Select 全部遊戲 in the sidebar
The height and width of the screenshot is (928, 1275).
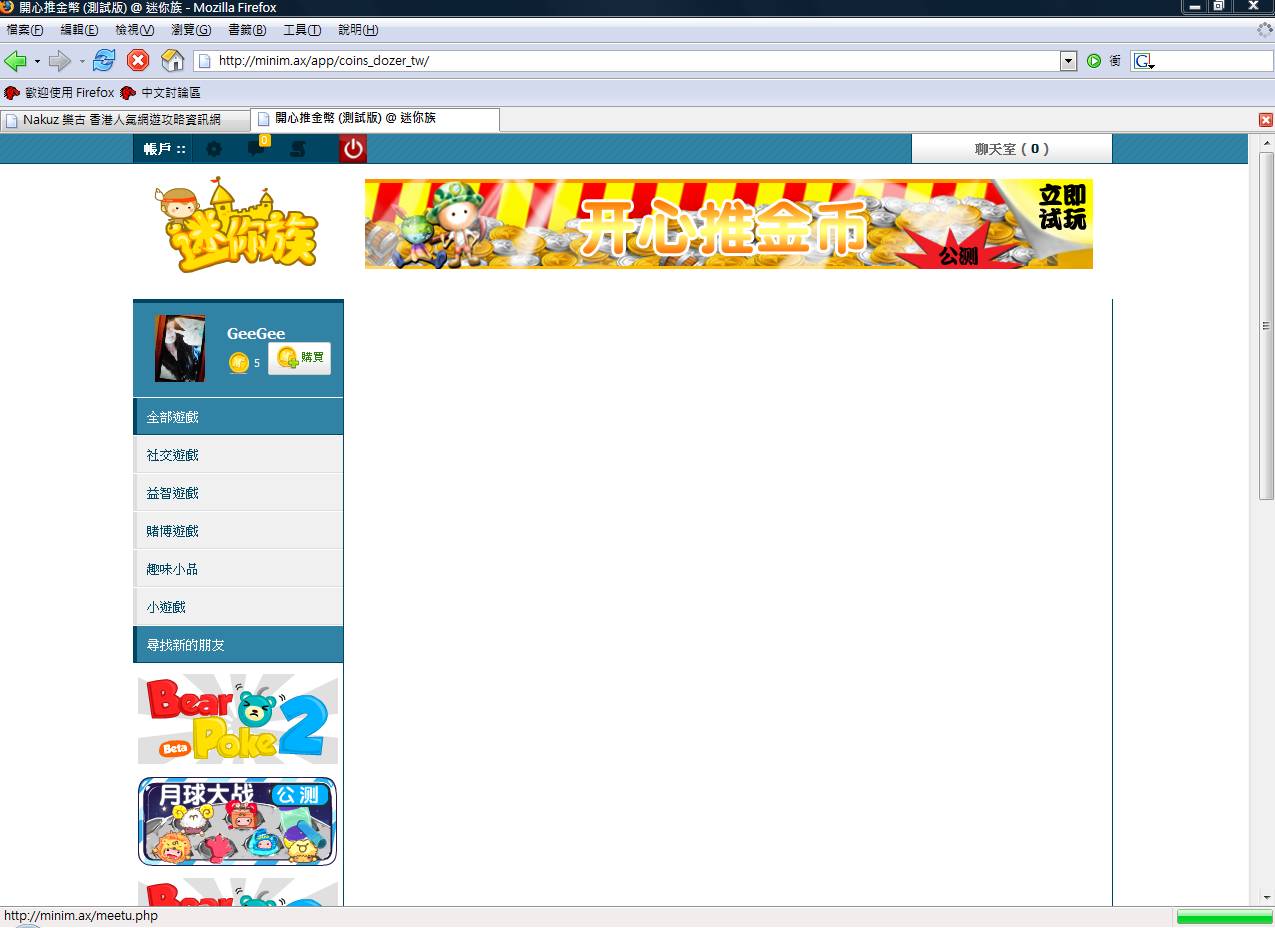point(238,417)
